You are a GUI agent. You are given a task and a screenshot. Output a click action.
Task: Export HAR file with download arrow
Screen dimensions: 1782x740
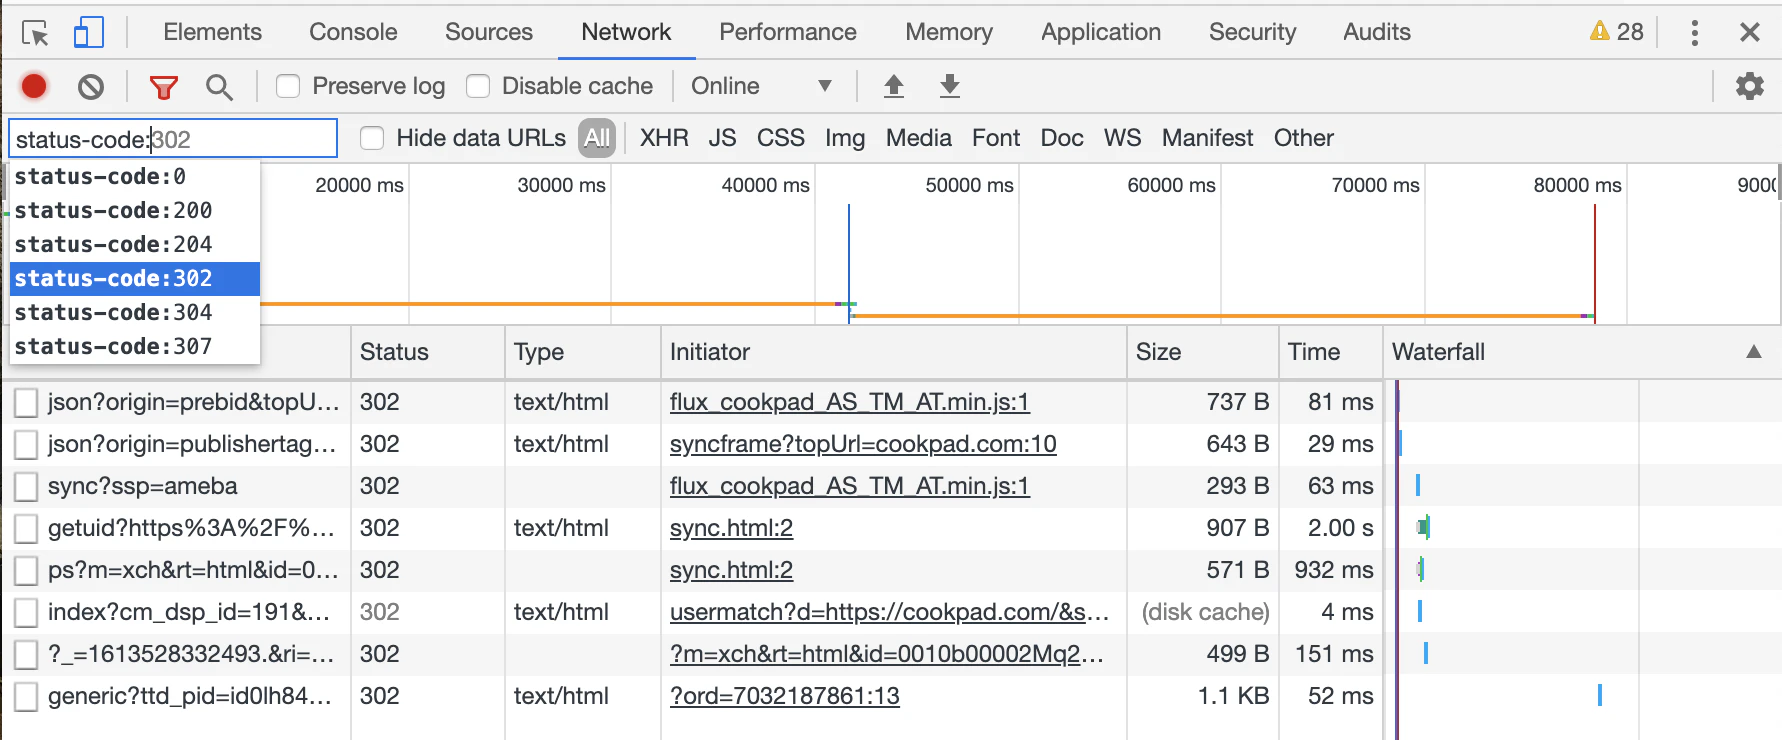point(950,86)
